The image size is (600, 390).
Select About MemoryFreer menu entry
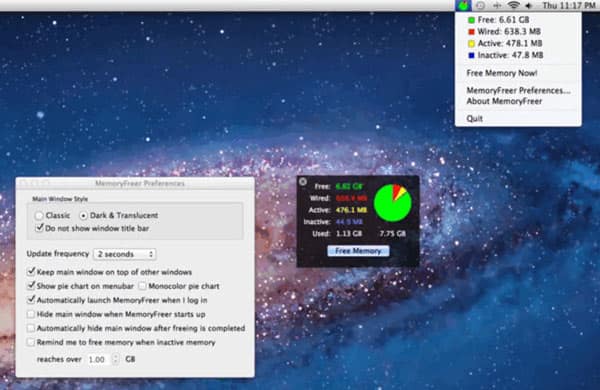click(x=504, y=101)
